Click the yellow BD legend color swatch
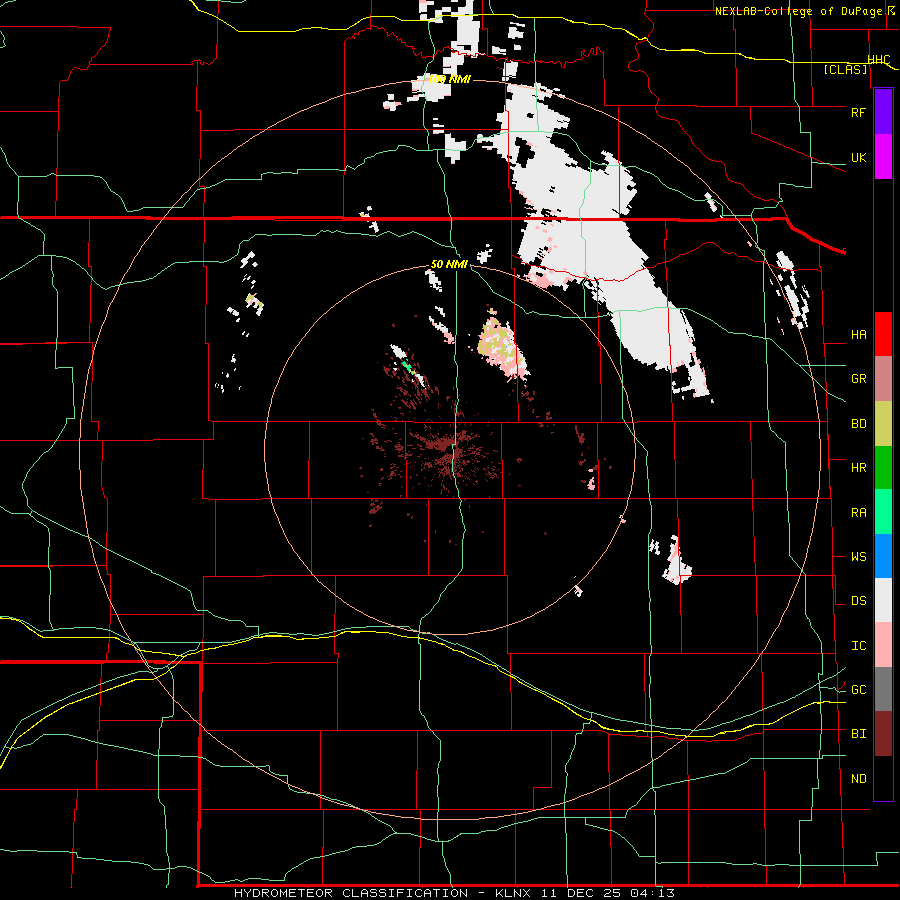900x900 pixels. click(883, 424)
